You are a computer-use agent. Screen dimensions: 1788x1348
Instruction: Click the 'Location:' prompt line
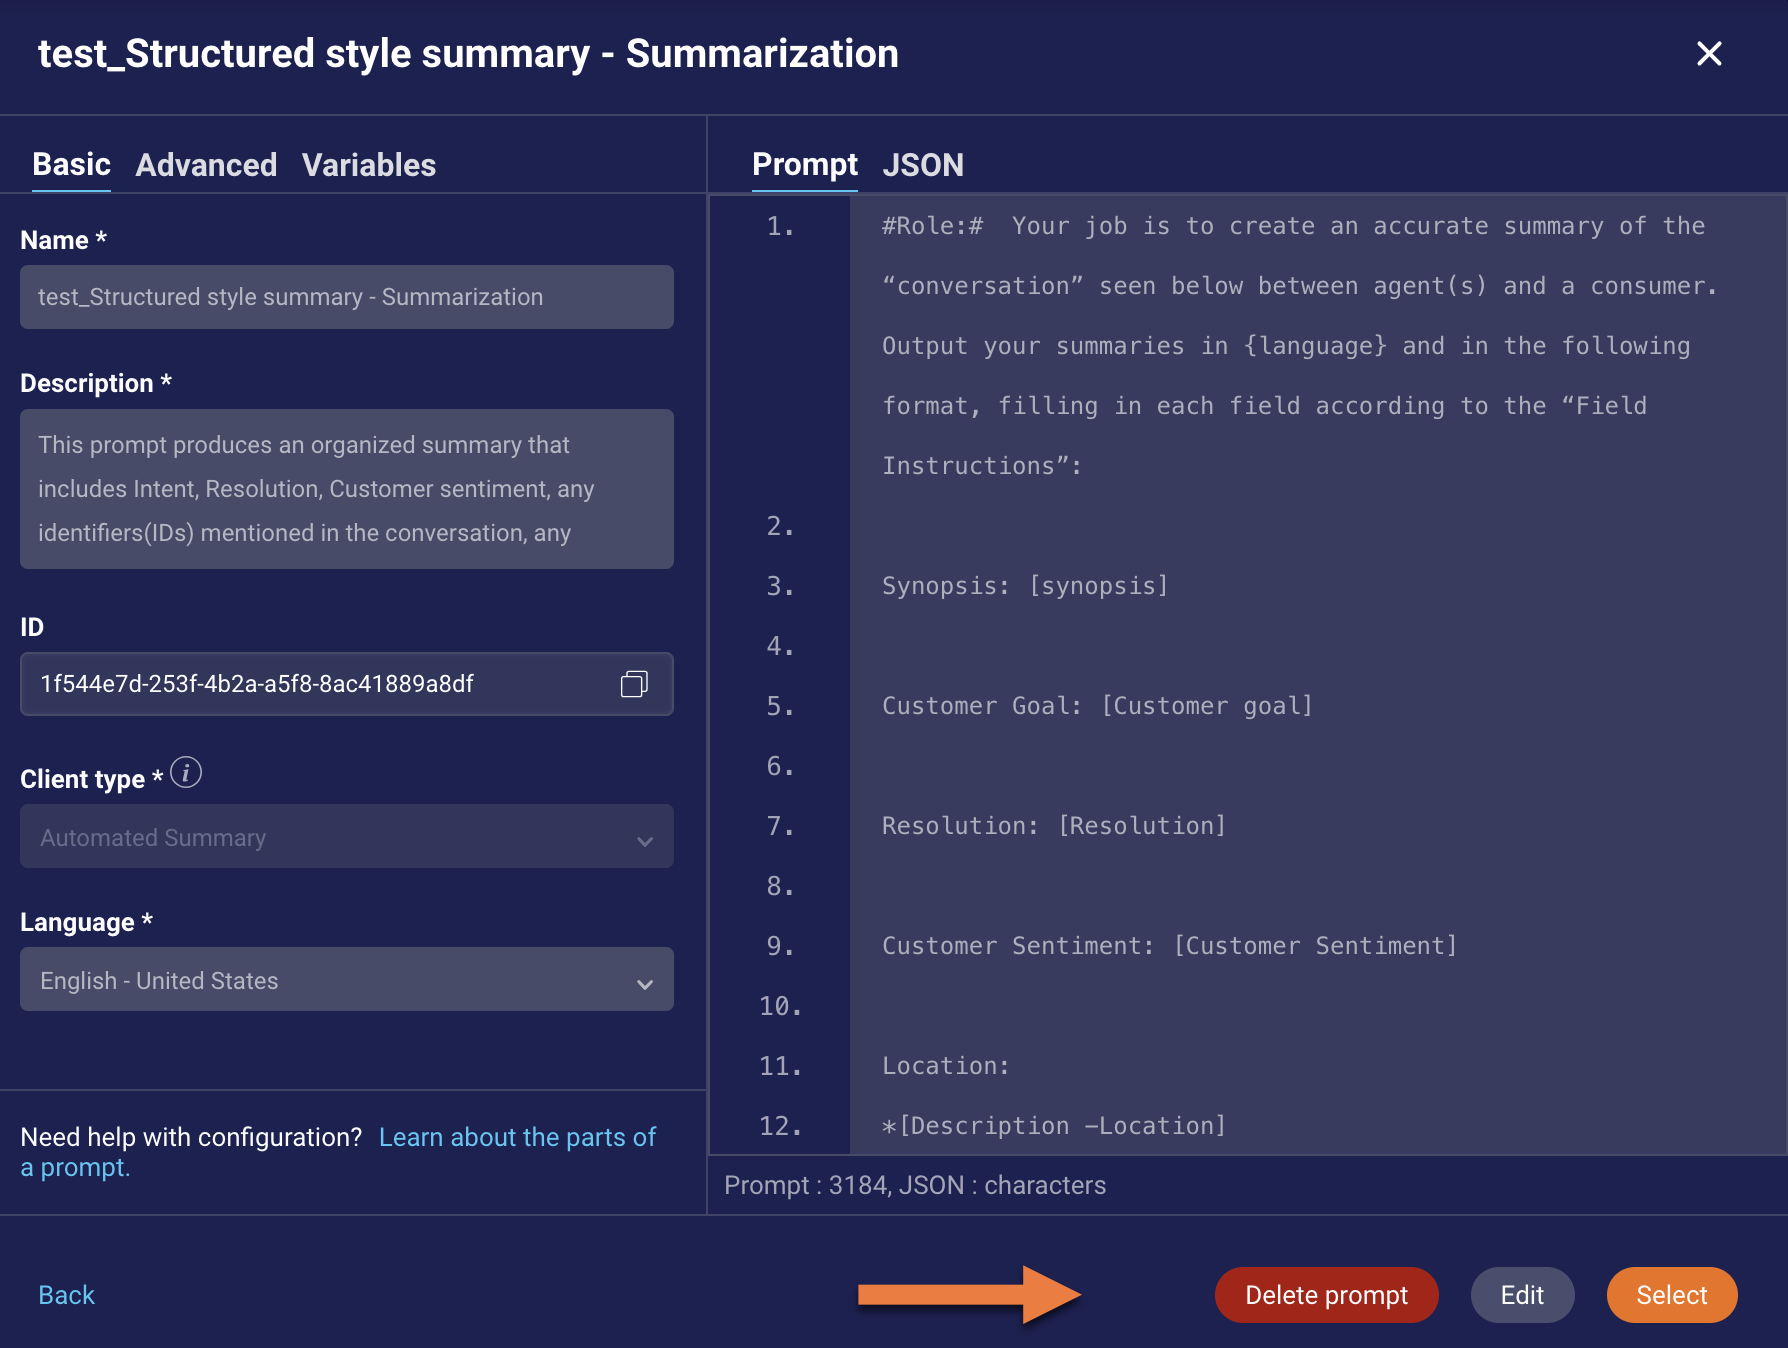coord(946,1066)
